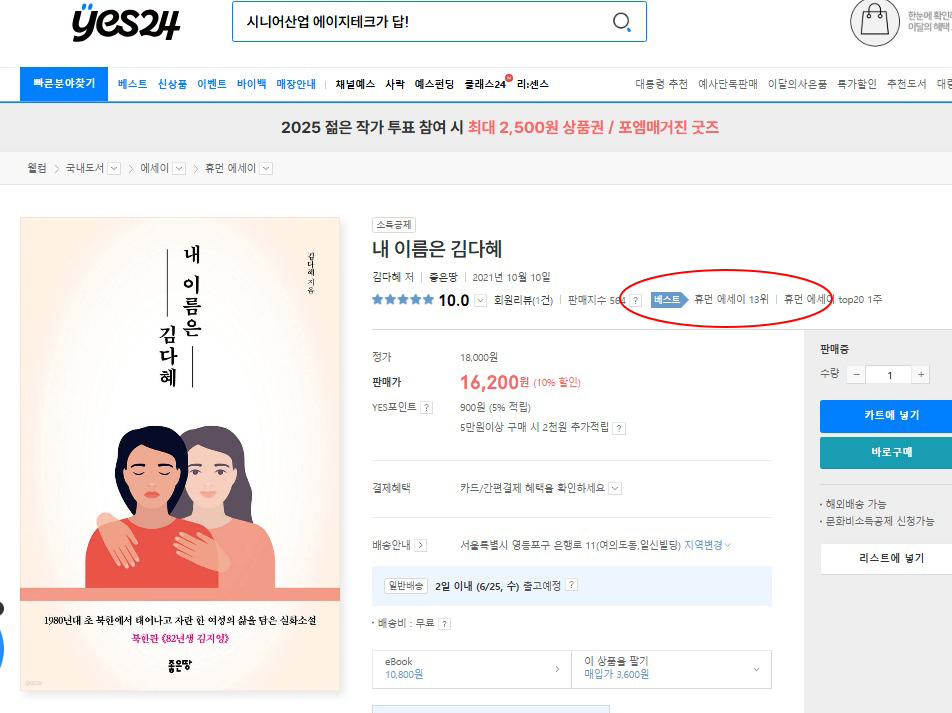The height and width of the screenshot is (713, 952).
Task: Click the search magnifier icon
Action: (621, 22)
